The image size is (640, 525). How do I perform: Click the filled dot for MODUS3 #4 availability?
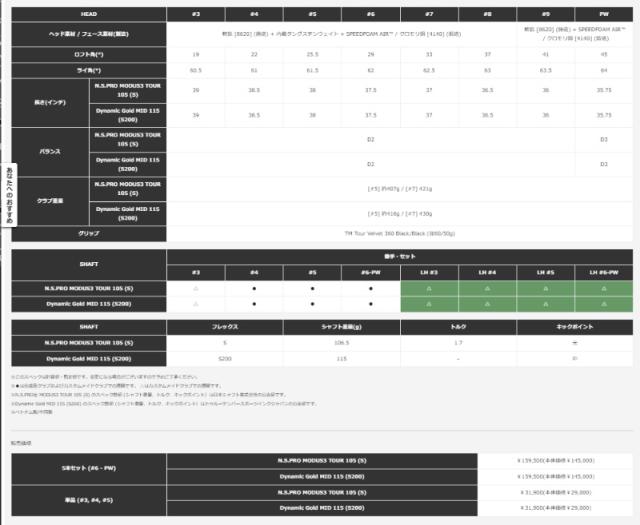click(x=254, y=287)
